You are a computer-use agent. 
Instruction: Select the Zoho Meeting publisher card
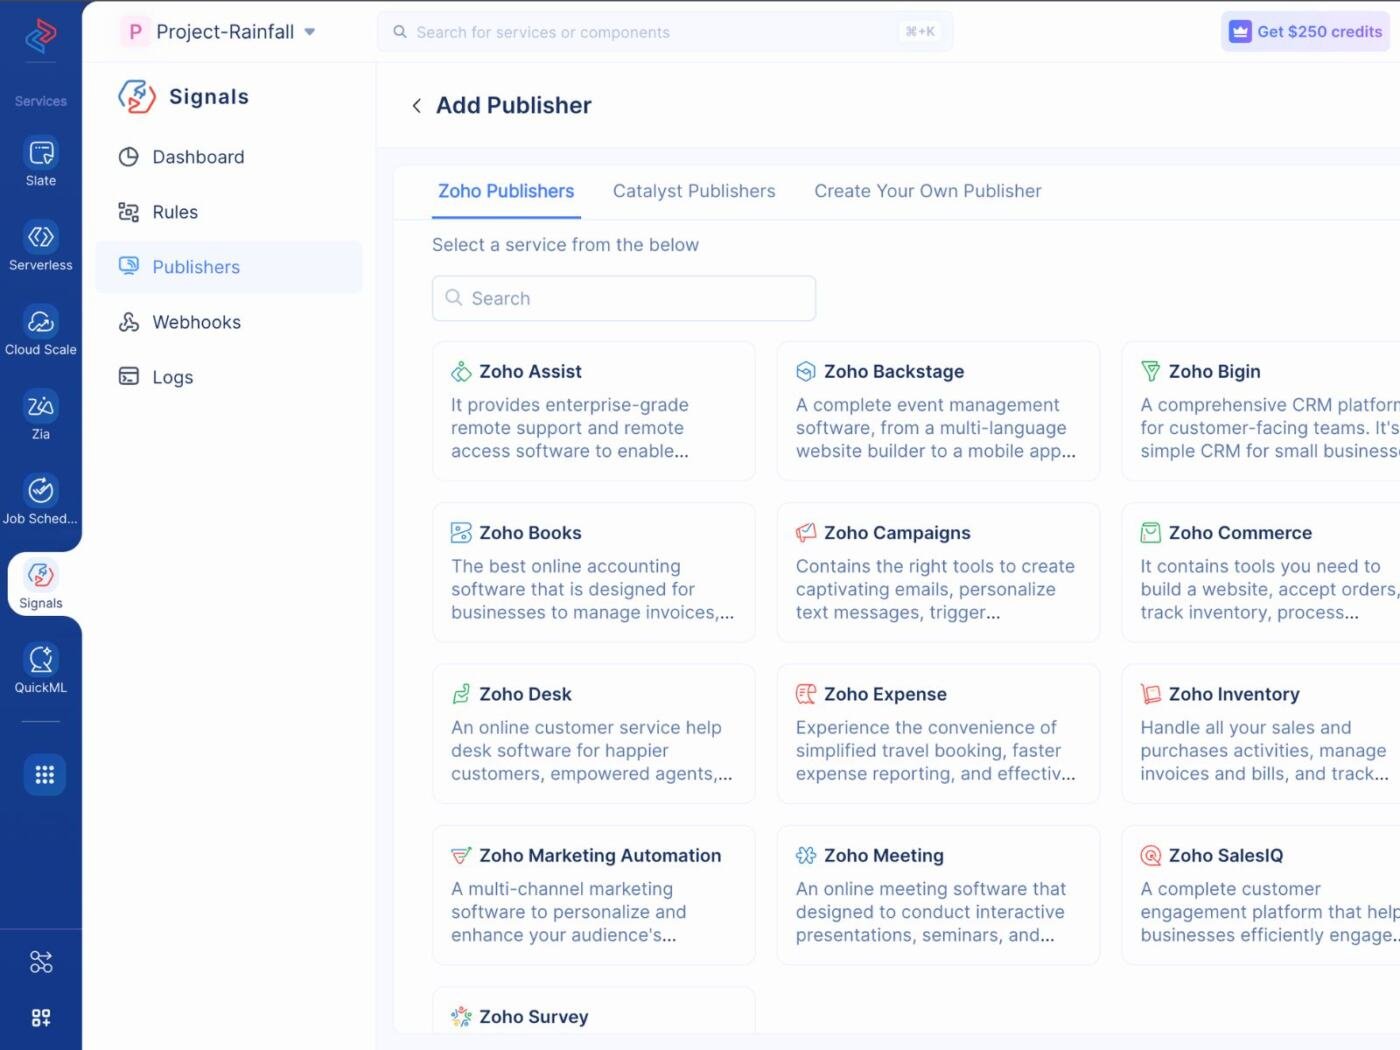[x=938, y=895]
